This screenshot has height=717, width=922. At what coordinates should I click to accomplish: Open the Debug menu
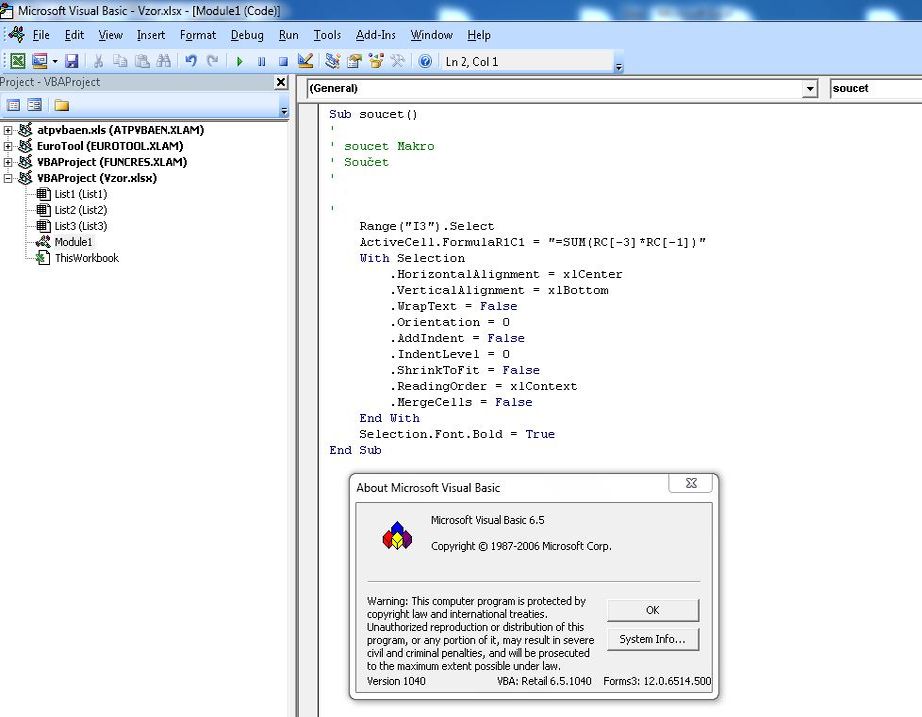pyautogui.click(x=247, y=35)
